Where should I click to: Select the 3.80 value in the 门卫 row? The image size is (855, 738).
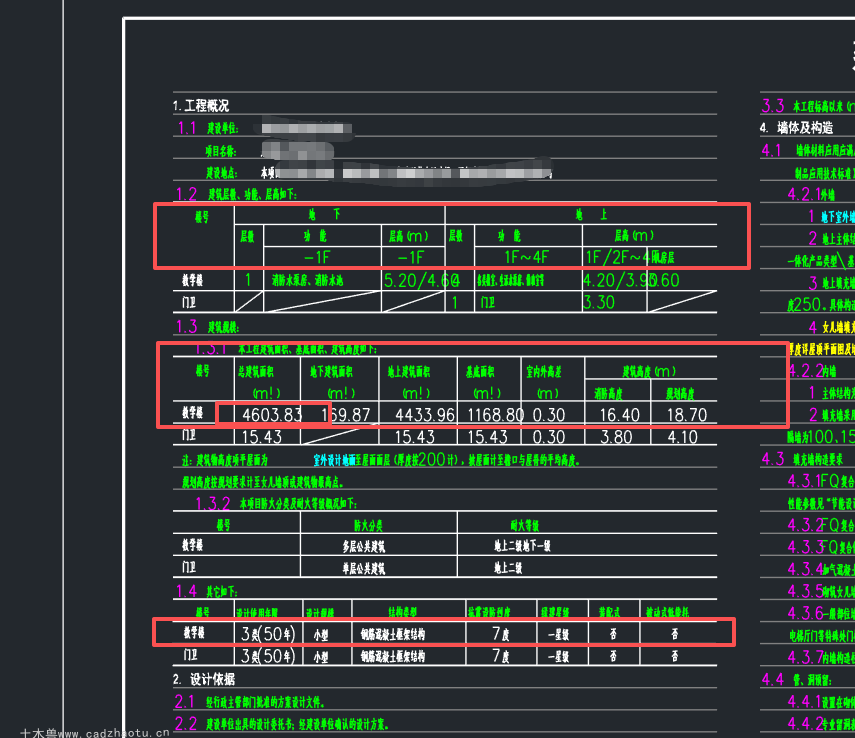(616, 437)
